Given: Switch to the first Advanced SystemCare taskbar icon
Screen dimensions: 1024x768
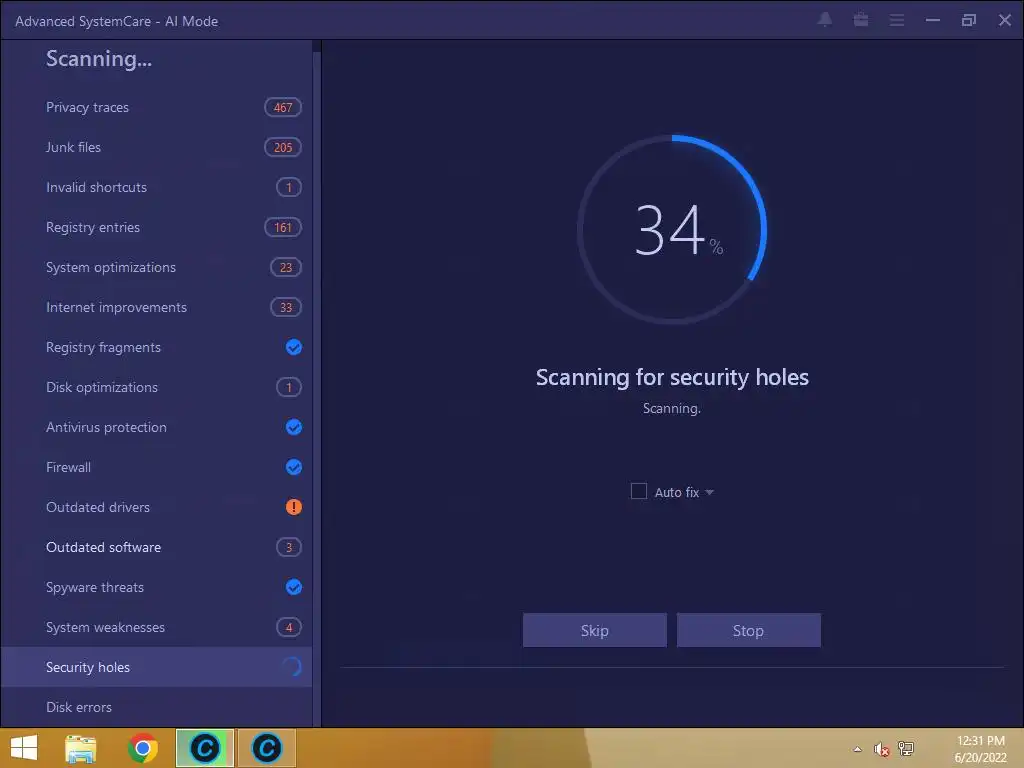Looking at the screenshot, I should [204, 748].
